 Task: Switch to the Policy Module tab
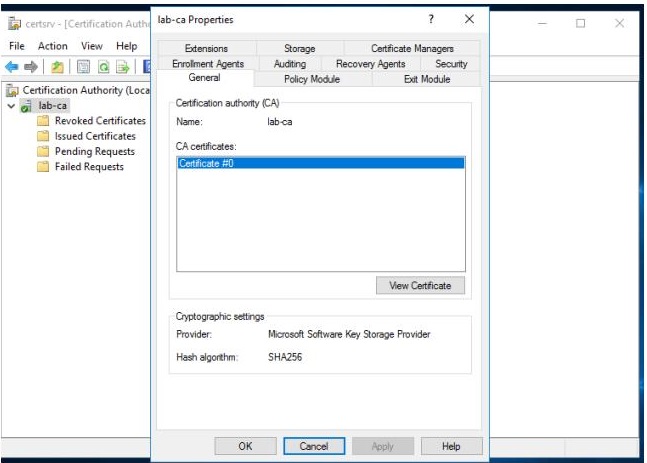pos(311,79)
